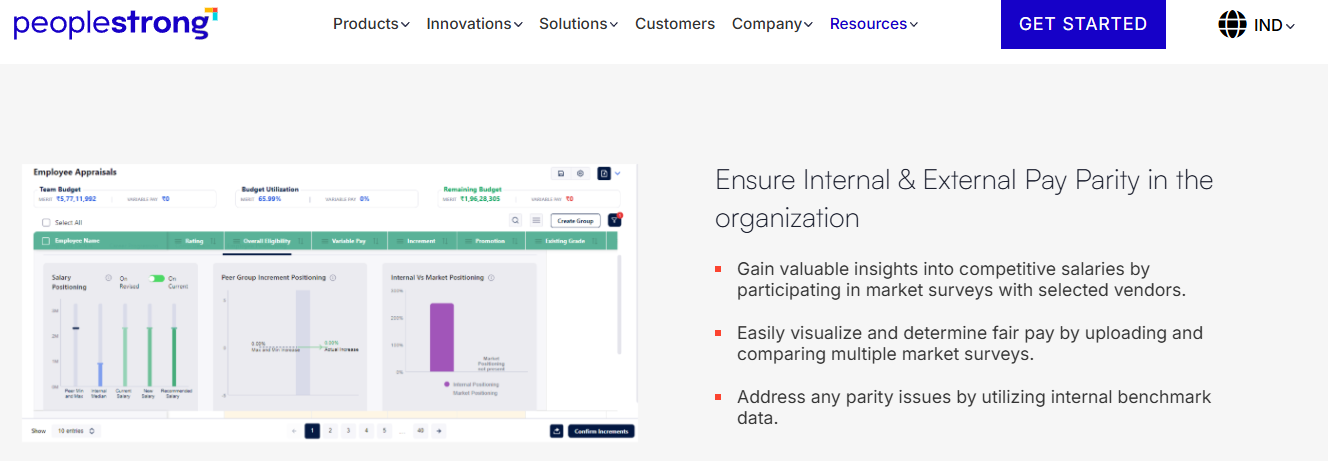Open the filter icon with red badge
The image size is (1328, 461).
tap(614, 220)
